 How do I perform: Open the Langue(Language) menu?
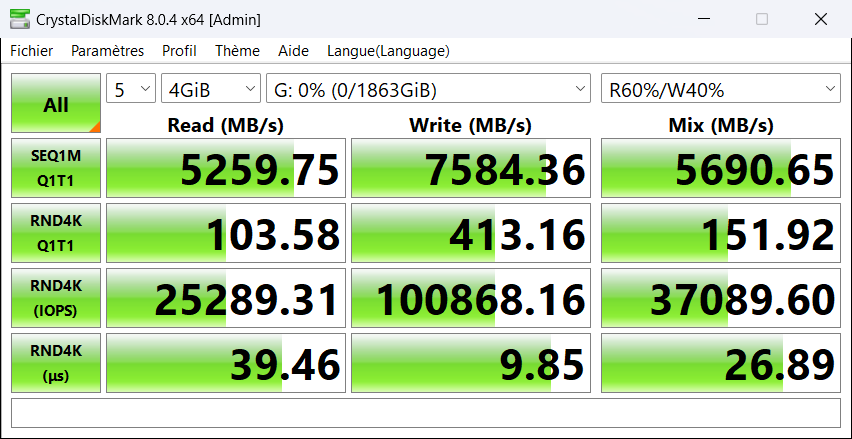pos(388,51)
